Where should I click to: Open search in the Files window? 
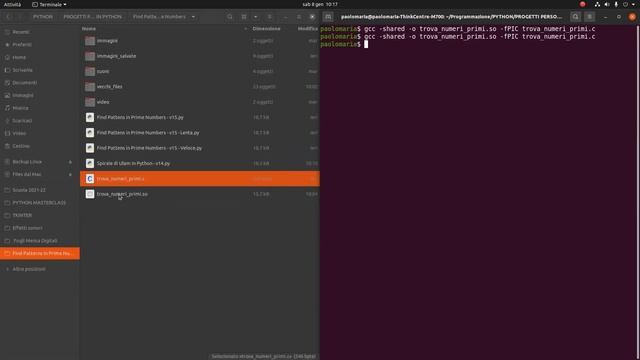tap(230, 17)
